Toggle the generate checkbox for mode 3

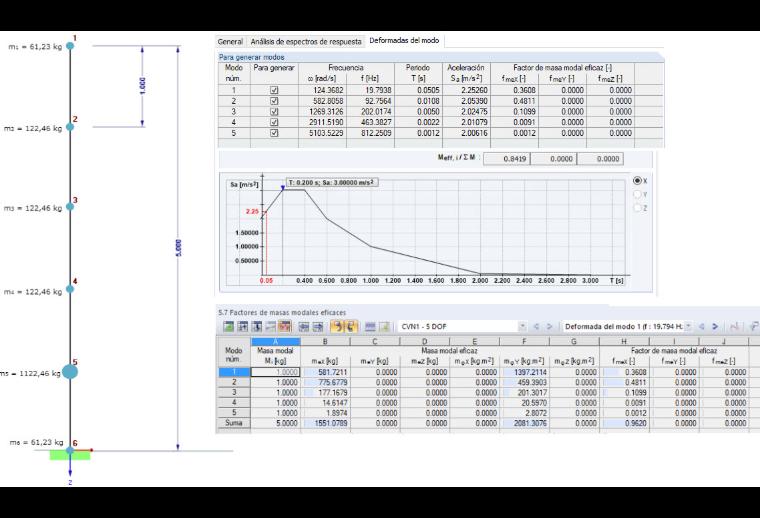point(274,111)
